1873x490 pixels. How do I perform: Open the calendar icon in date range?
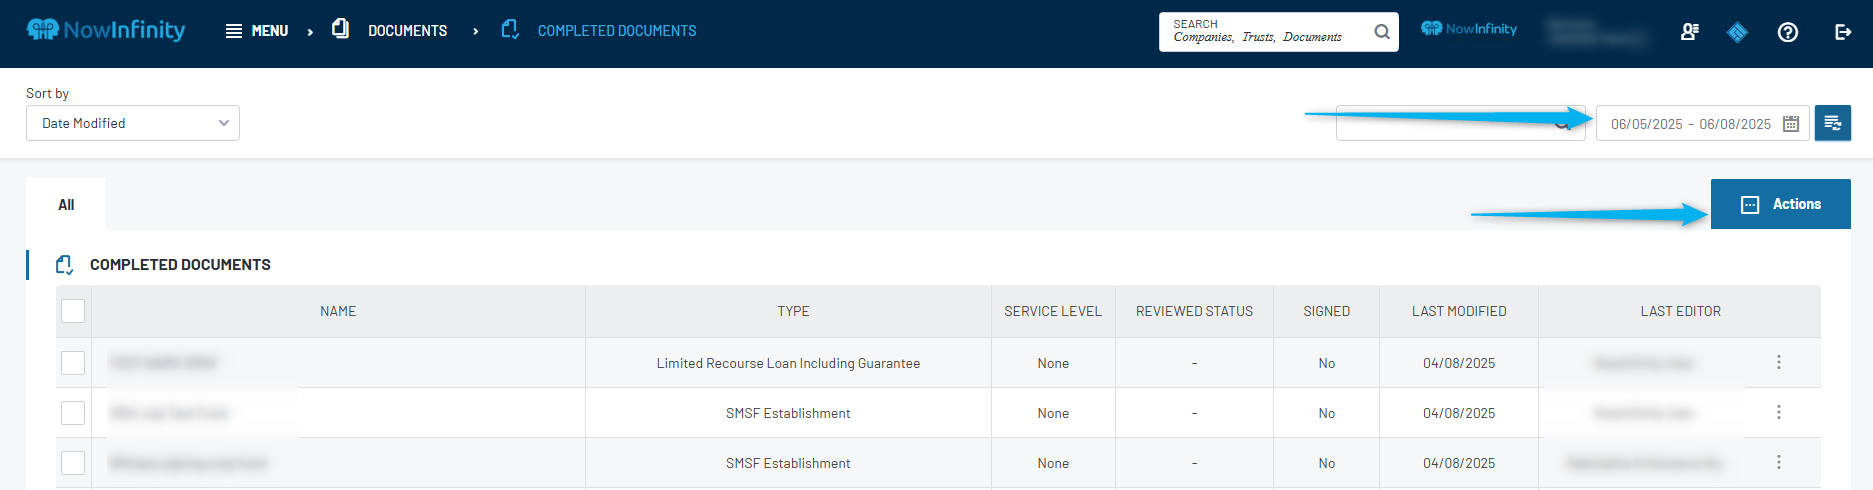1791,124
